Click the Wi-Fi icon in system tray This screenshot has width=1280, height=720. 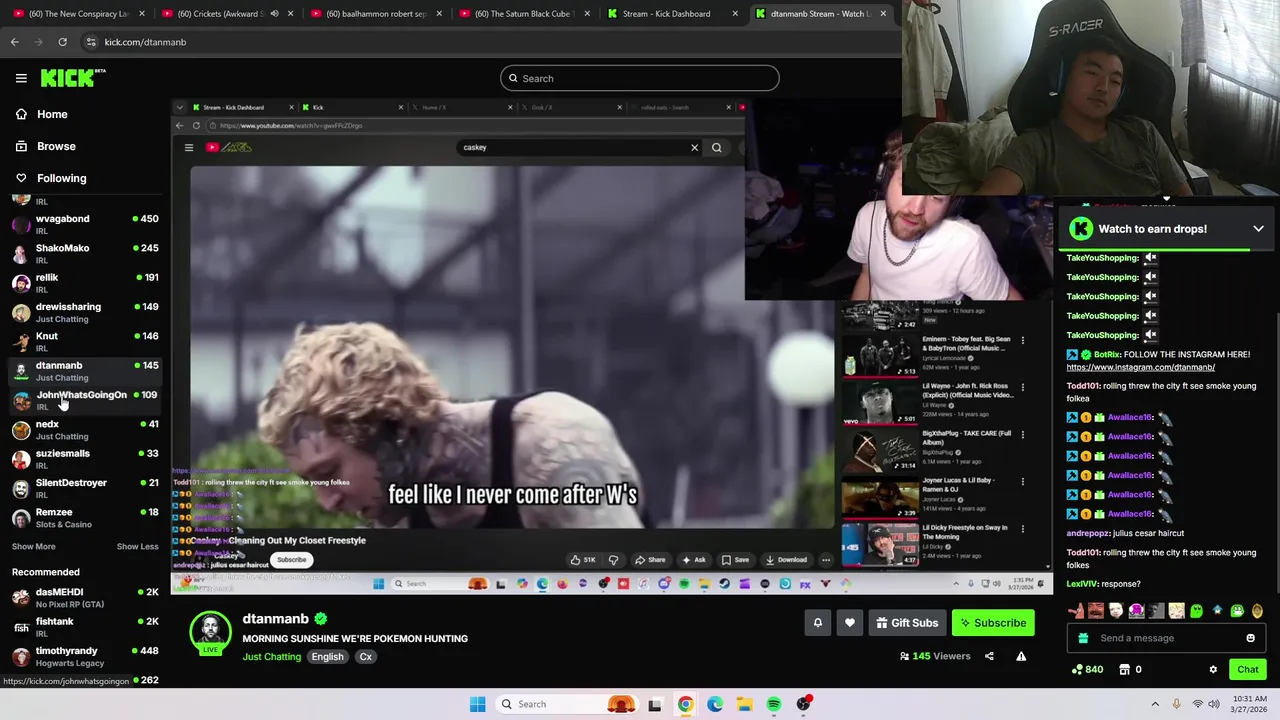pyautogui.click(x=1198, y=704)
